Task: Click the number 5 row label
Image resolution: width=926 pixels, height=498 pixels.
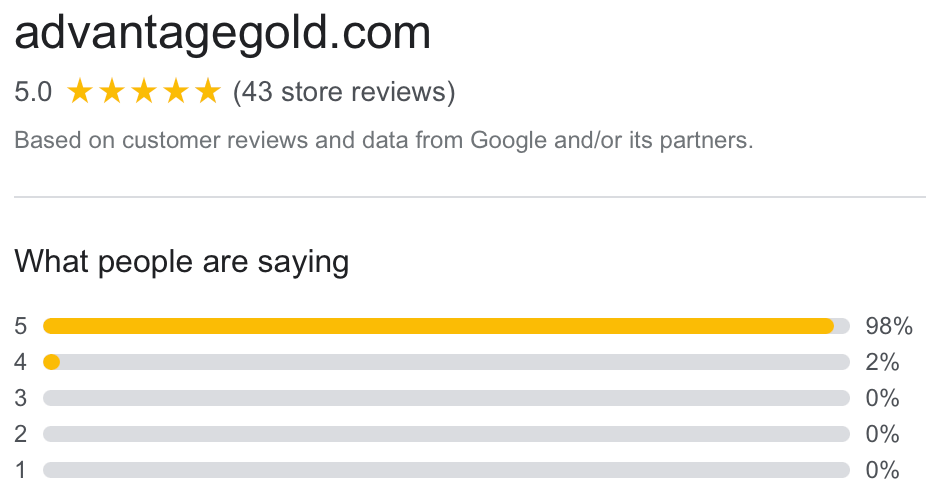Action: 21,326
